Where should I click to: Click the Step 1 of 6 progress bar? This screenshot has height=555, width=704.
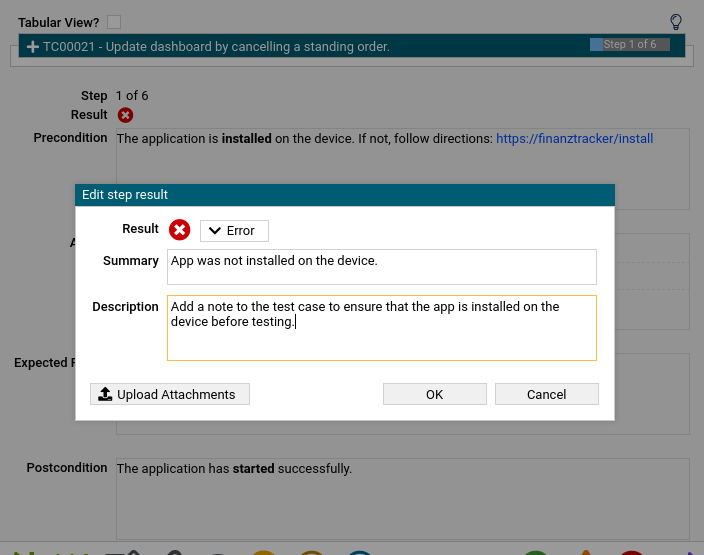[629, 44]
